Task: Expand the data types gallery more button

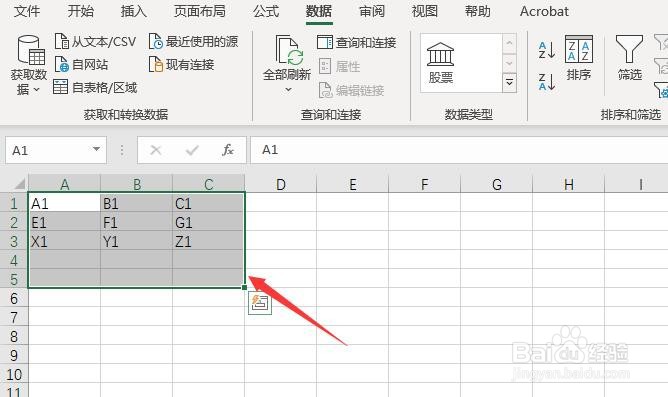Action: [510, 83]
